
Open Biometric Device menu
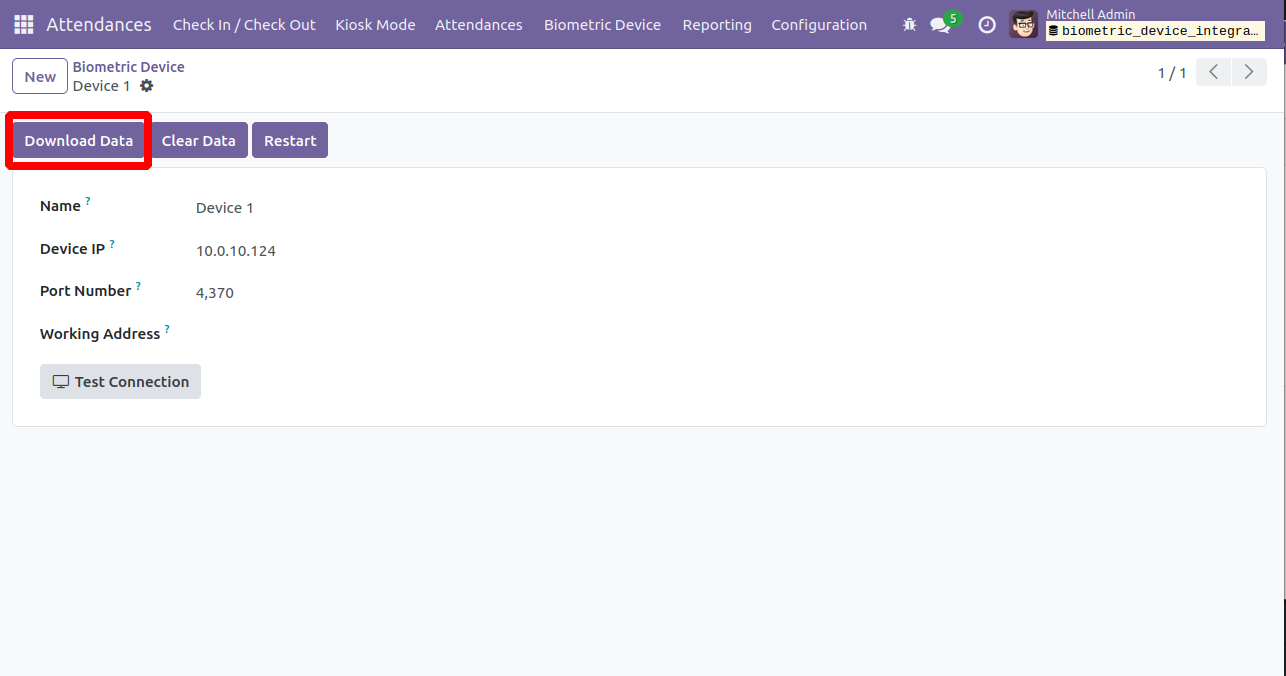point(602,25)
